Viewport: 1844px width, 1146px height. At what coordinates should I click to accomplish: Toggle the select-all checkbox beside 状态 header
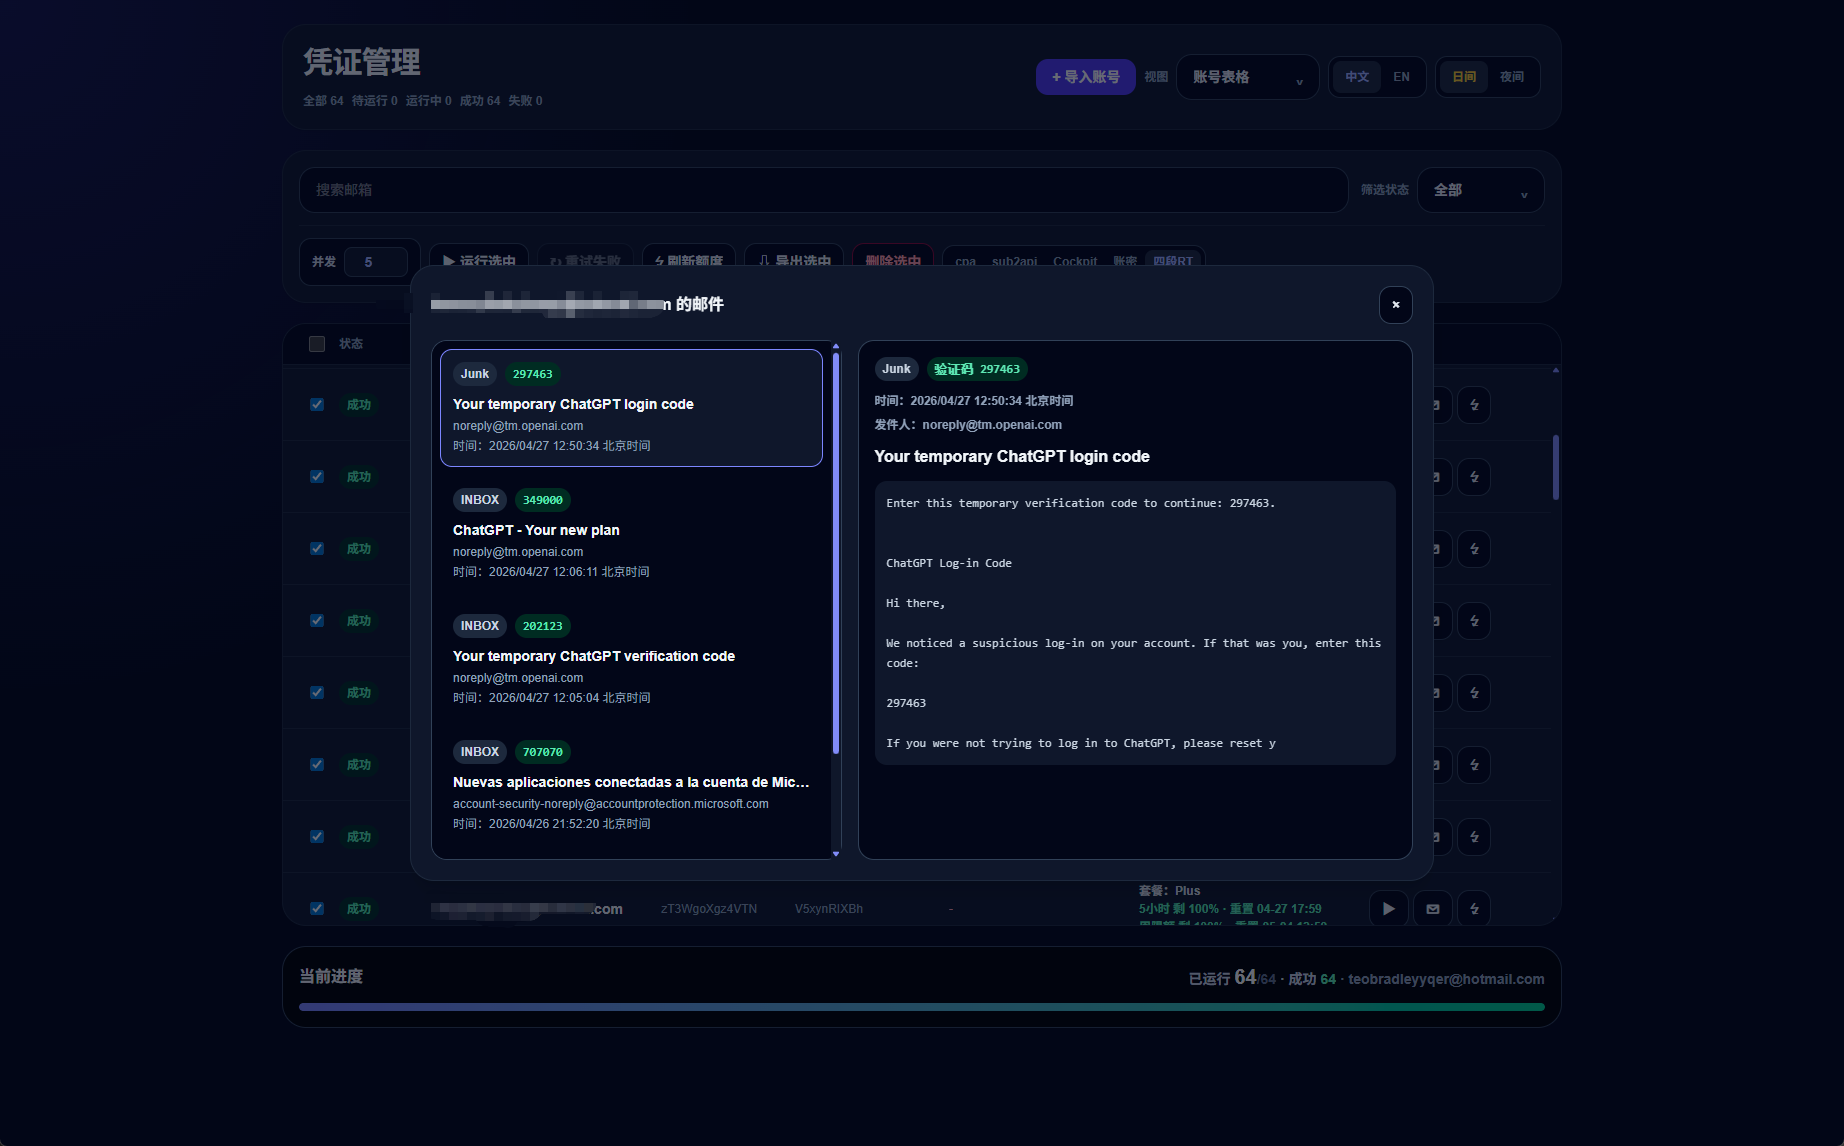click(x=317, y=344)
